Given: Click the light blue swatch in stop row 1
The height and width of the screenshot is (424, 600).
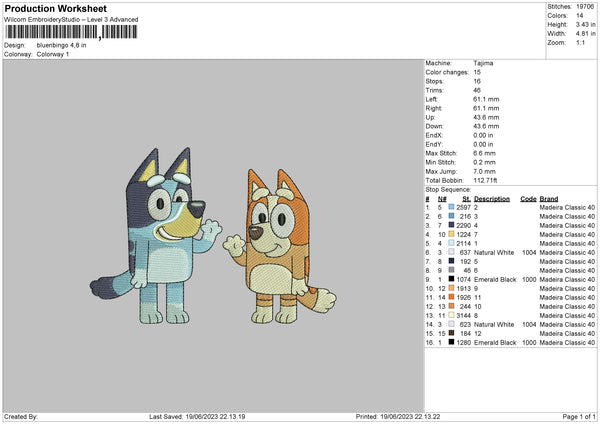Looking at the screenshot, I should click(x=451, y=207).
